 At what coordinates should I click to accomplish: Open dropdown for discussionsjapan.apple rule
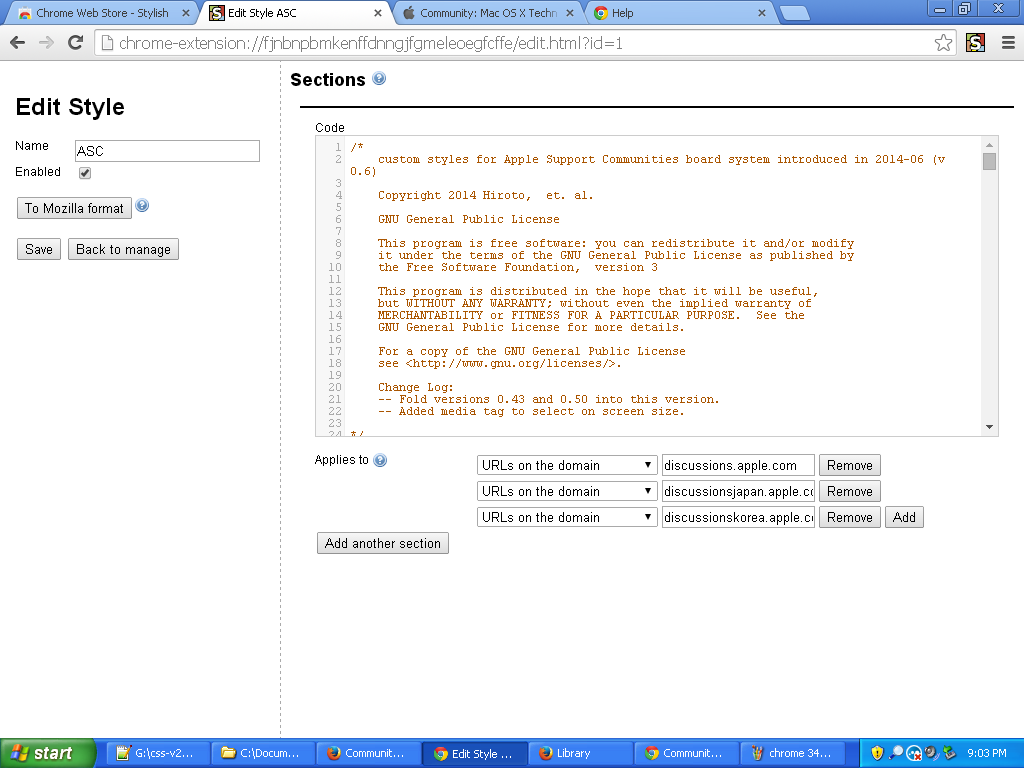click(567, 491)
